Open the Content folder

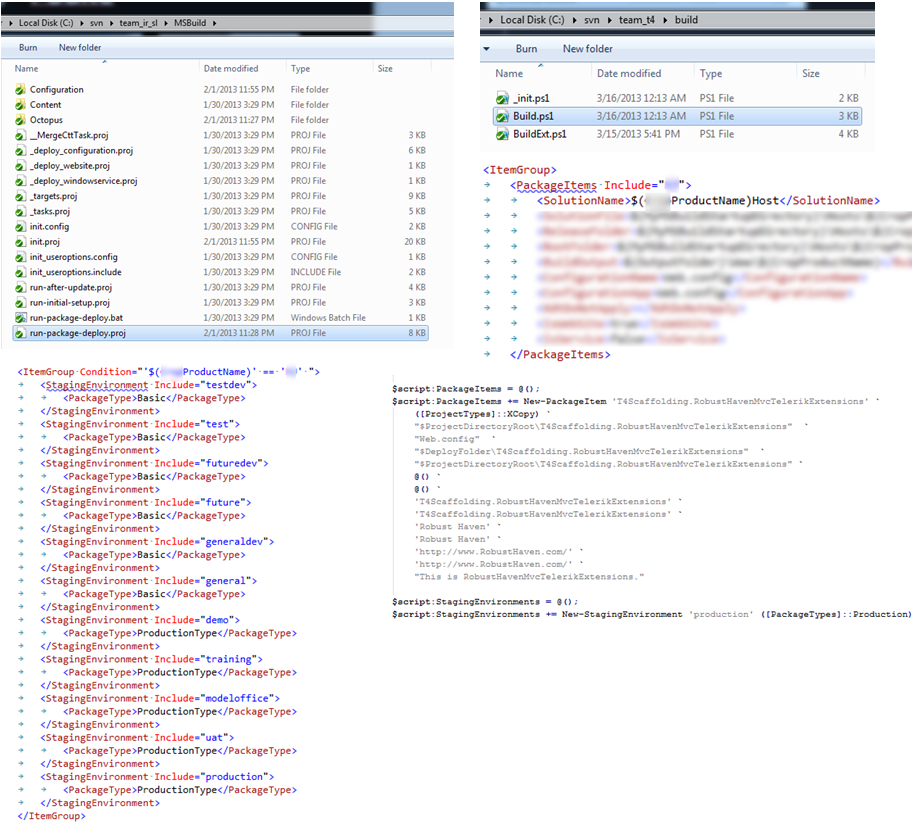[x=45, y=104]
